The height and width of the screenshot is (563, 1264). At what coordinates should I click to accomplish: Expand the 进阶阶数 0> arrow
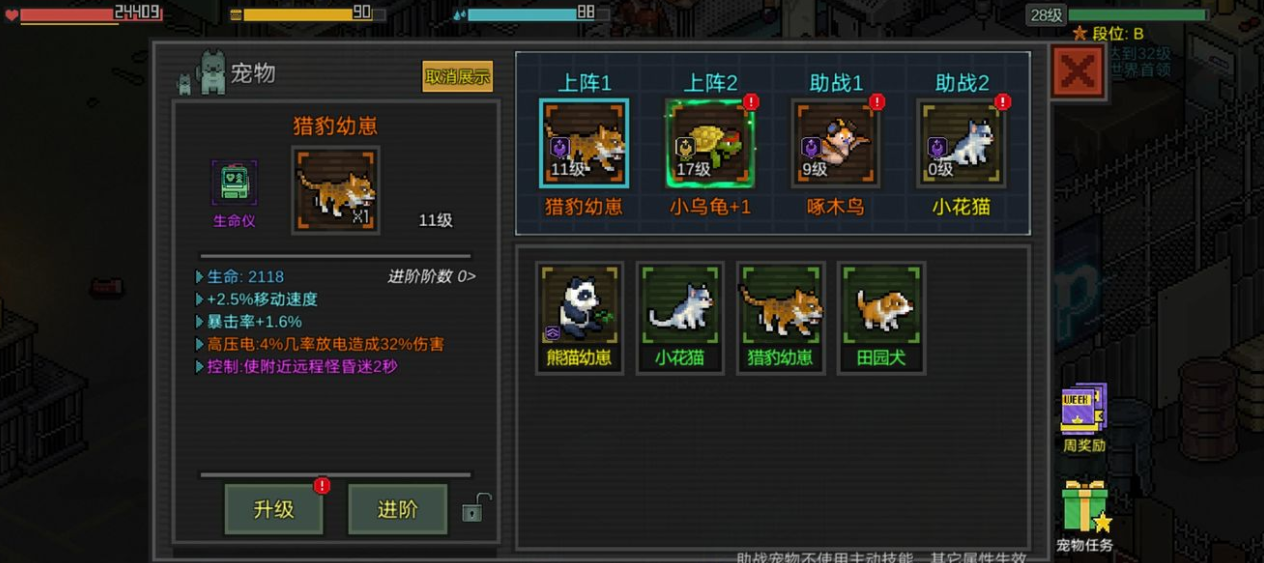(x=431, y=277)
